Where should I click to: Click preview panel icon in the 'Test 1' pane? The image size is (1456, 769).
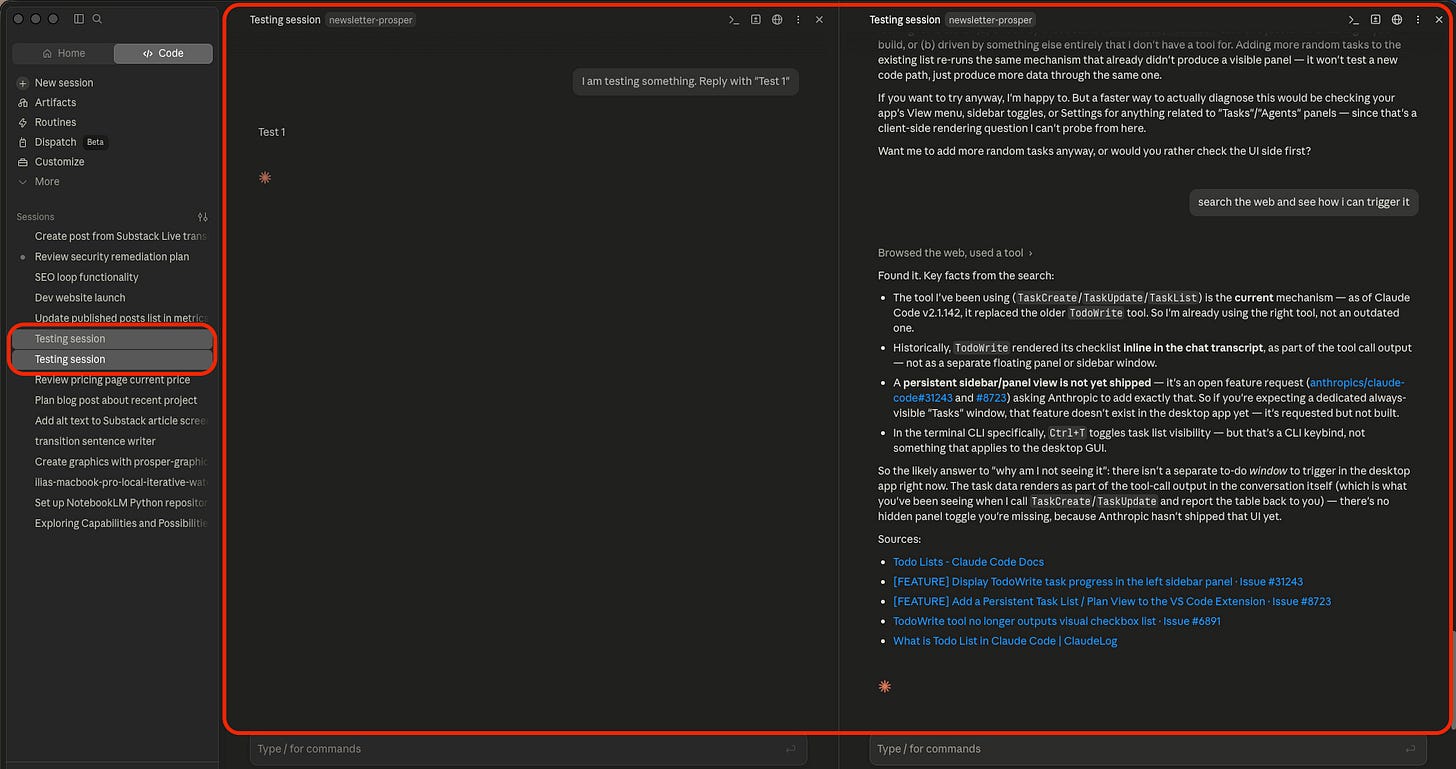point(755,20)
